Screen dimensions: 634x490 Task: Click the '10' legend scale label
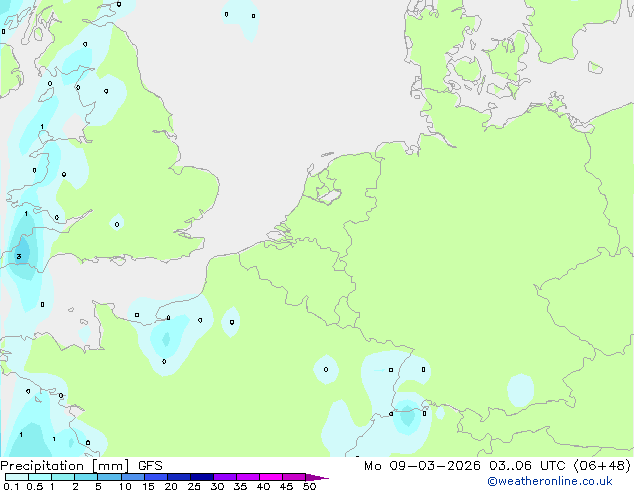pyautogui.click(x=125, y=486)
